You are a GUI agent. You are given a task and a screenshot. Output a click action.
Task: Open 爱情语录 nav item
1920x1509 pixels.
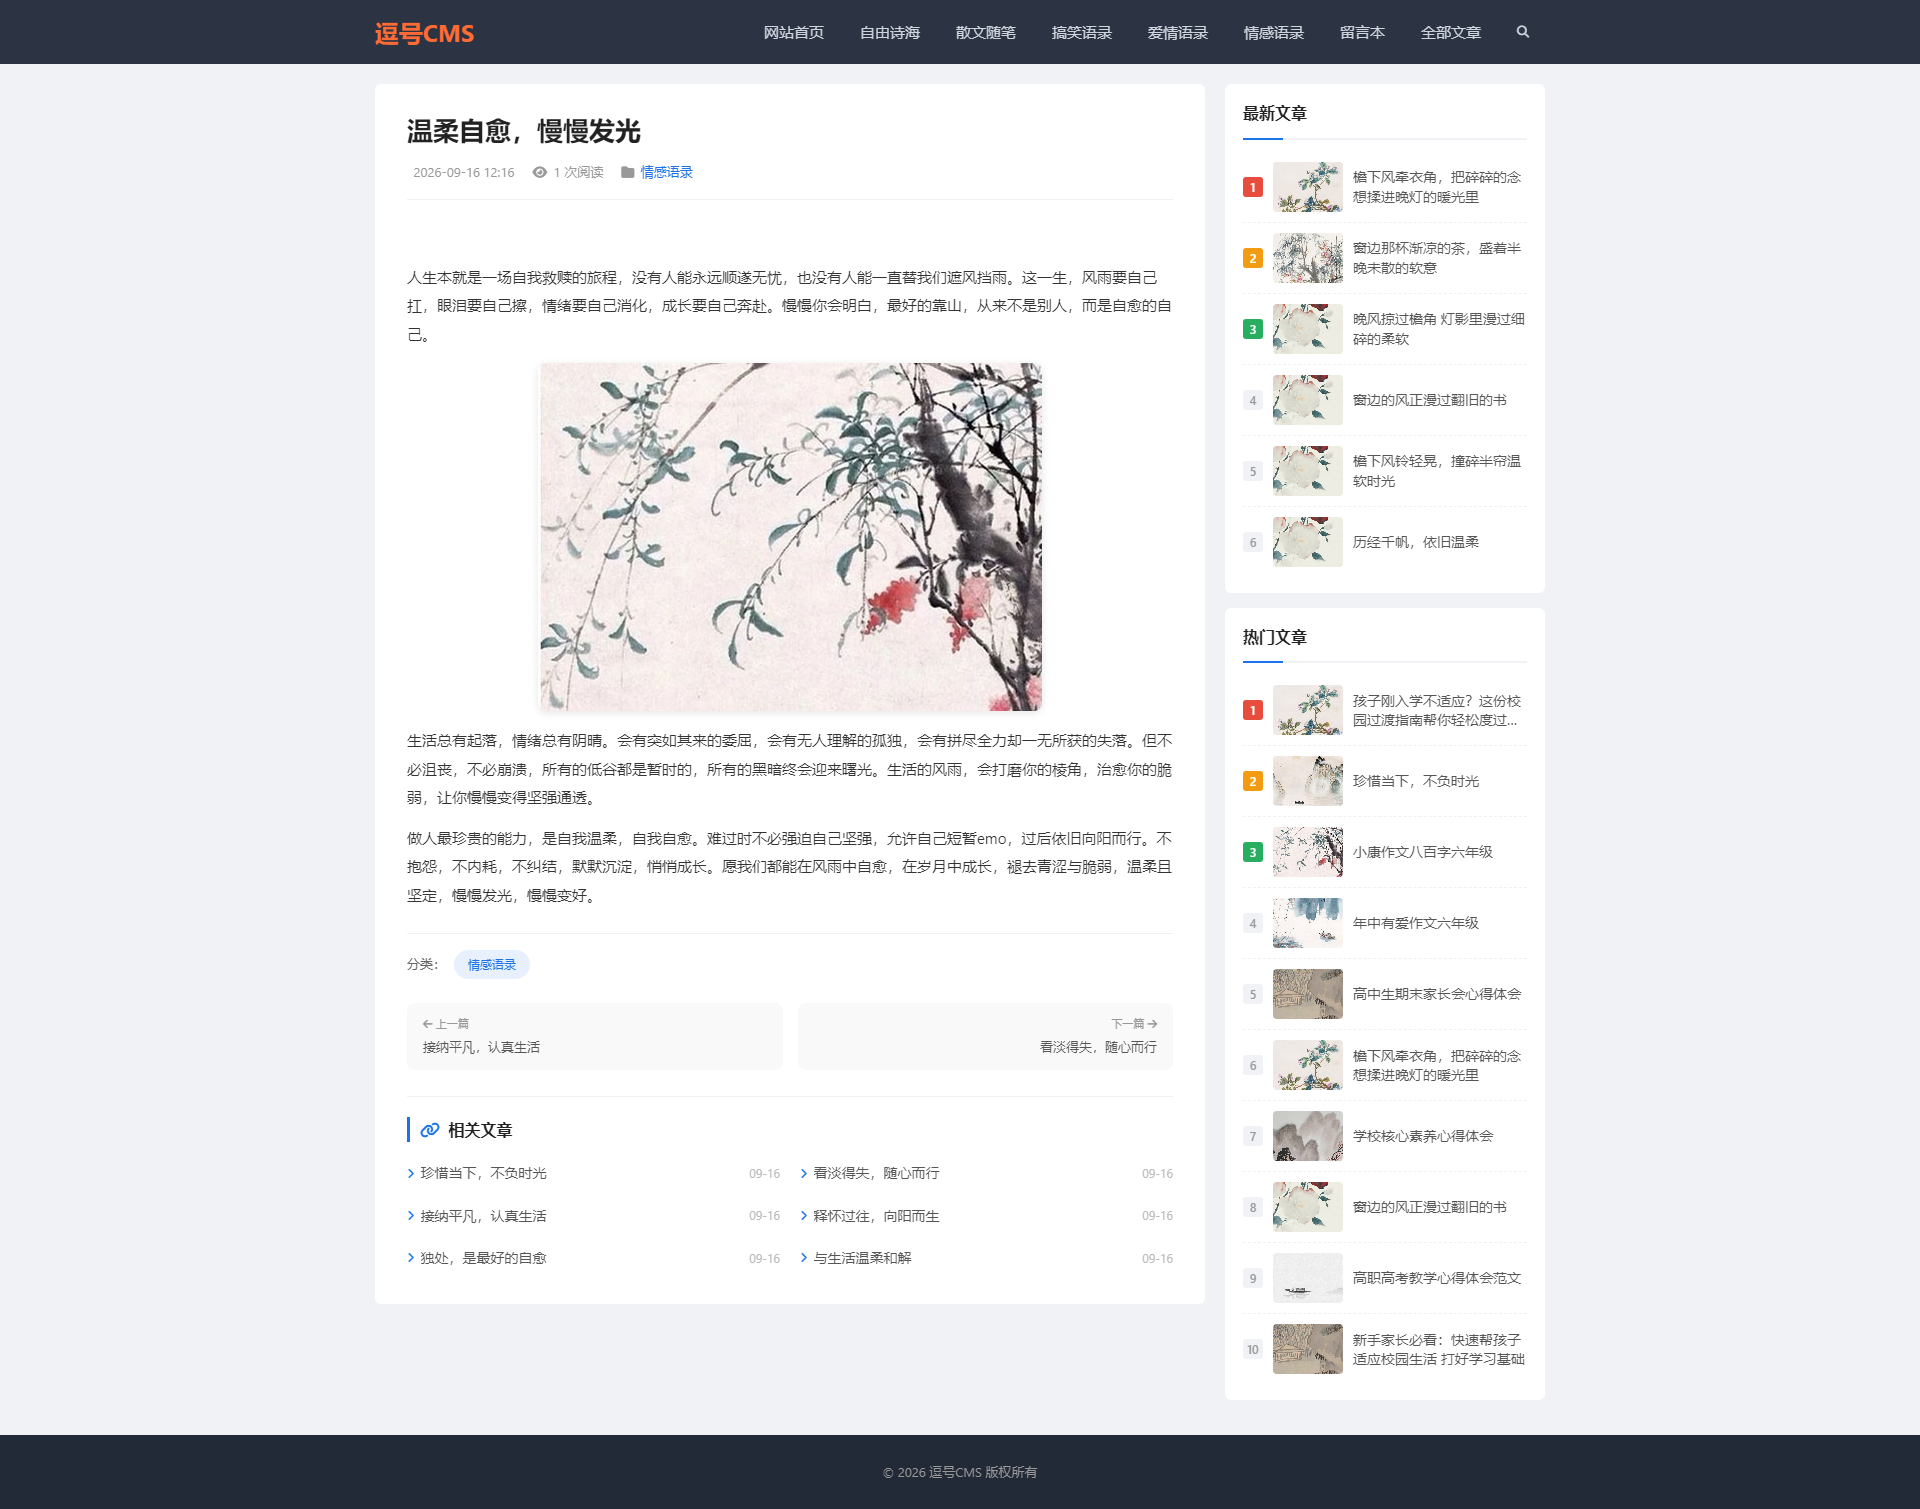click(x=1178, y=33)
